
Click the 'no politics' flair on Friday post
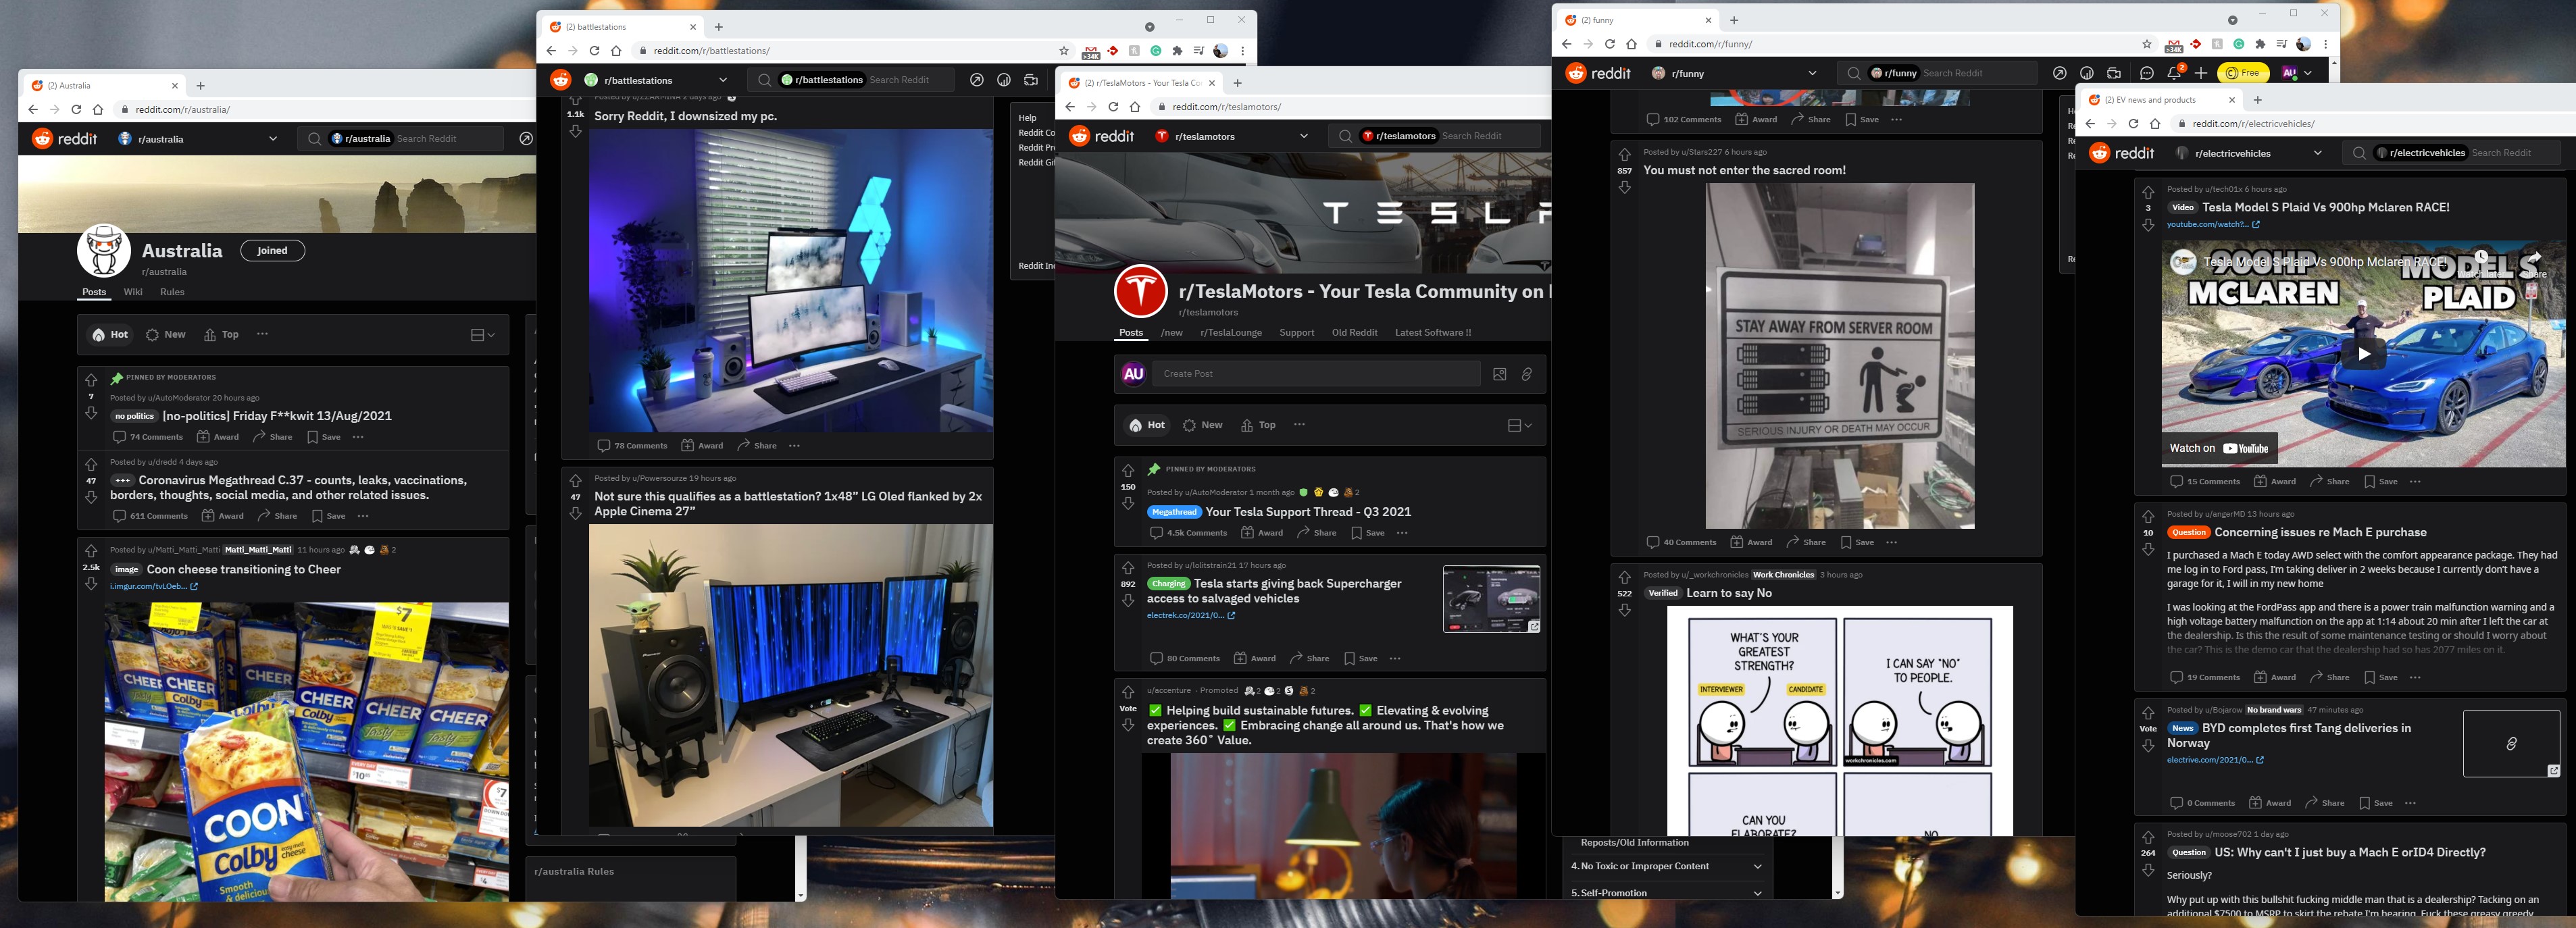134,416
